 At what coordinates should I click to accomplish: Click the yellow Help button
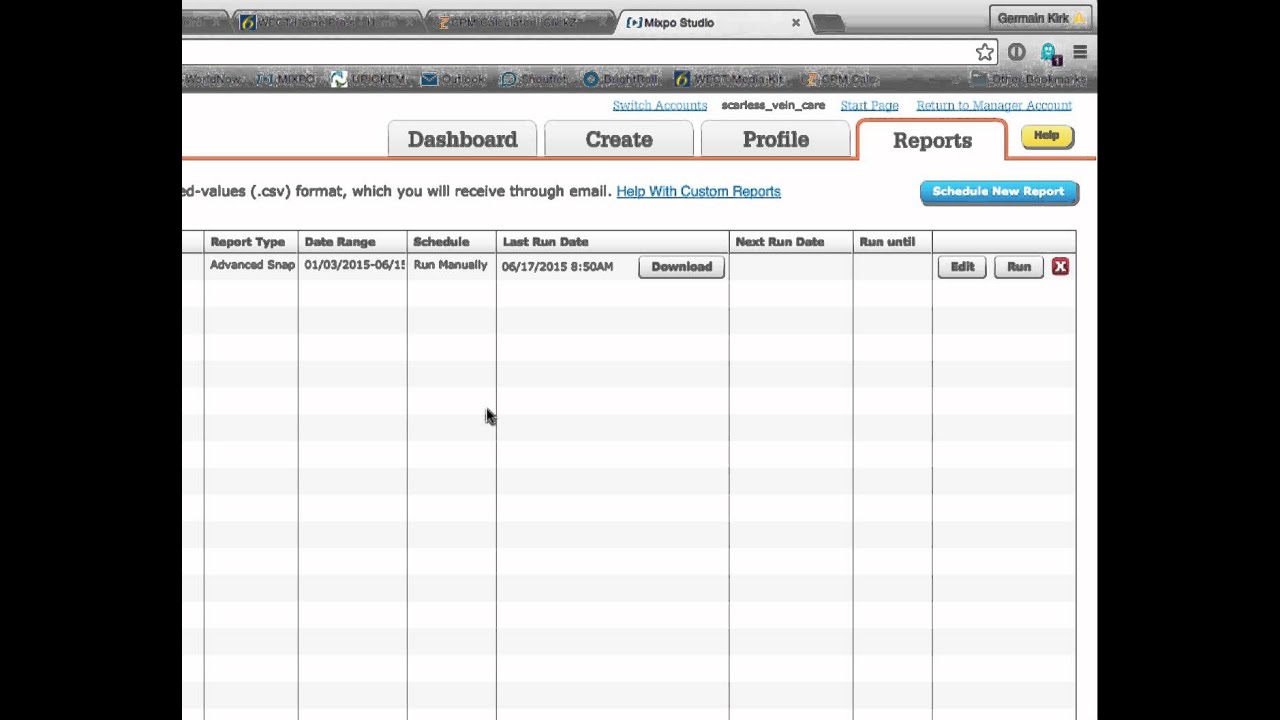click(x=1047, y=136)
